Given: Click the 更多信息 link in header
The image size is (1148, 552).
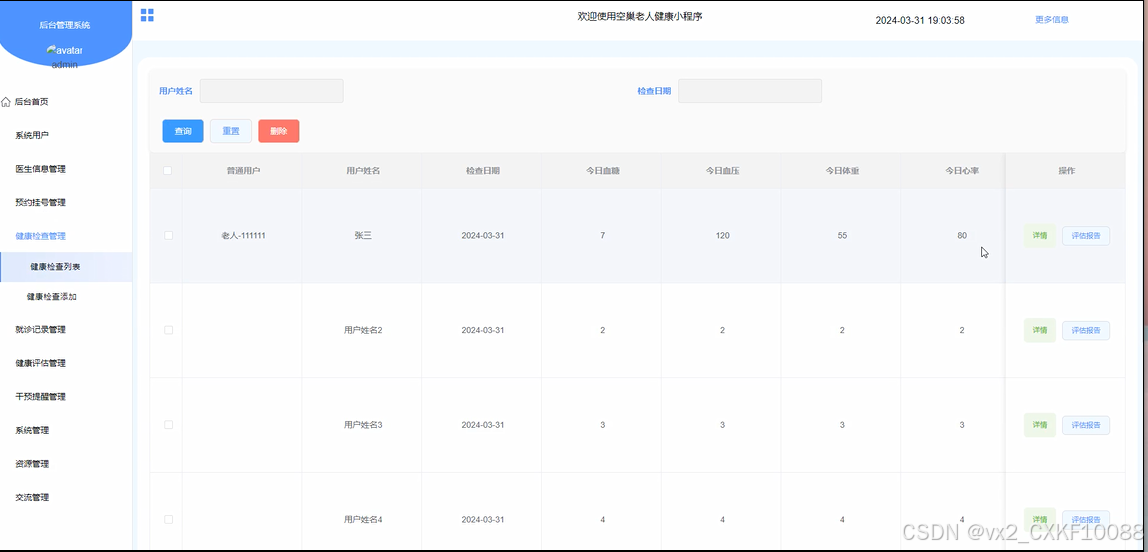Looking at the screenshot, I should pyautogui.click(x=1051, y=20).
